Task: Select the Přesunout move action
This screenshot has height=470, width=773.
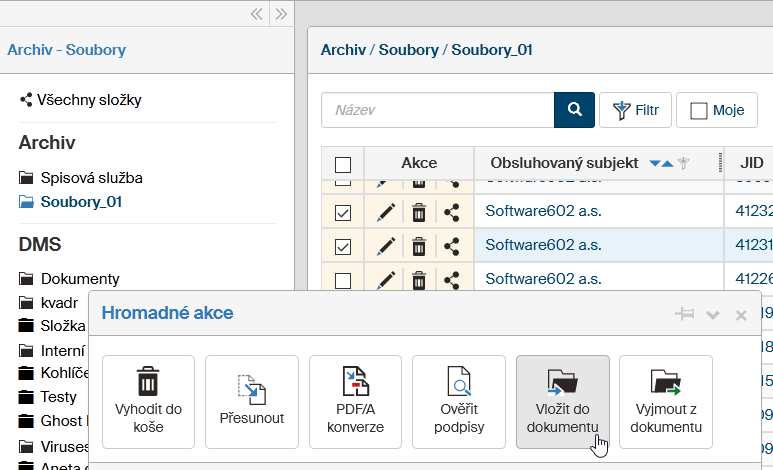Action: coord(251,402)
